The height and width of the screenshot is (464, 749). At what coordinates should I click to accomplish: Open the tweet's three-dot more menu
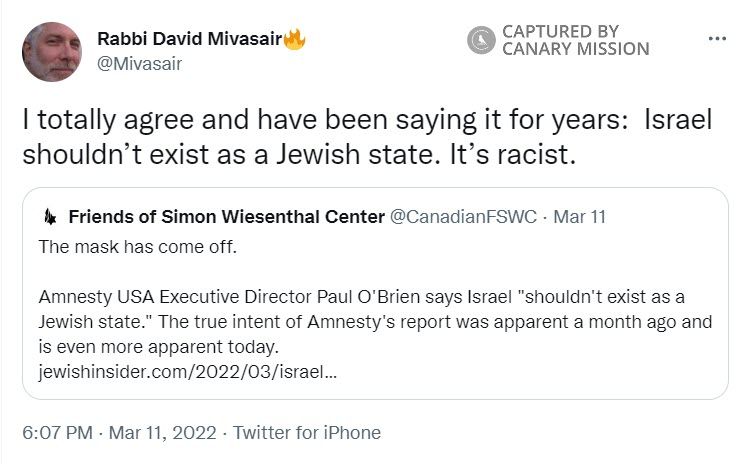point(716,39)
